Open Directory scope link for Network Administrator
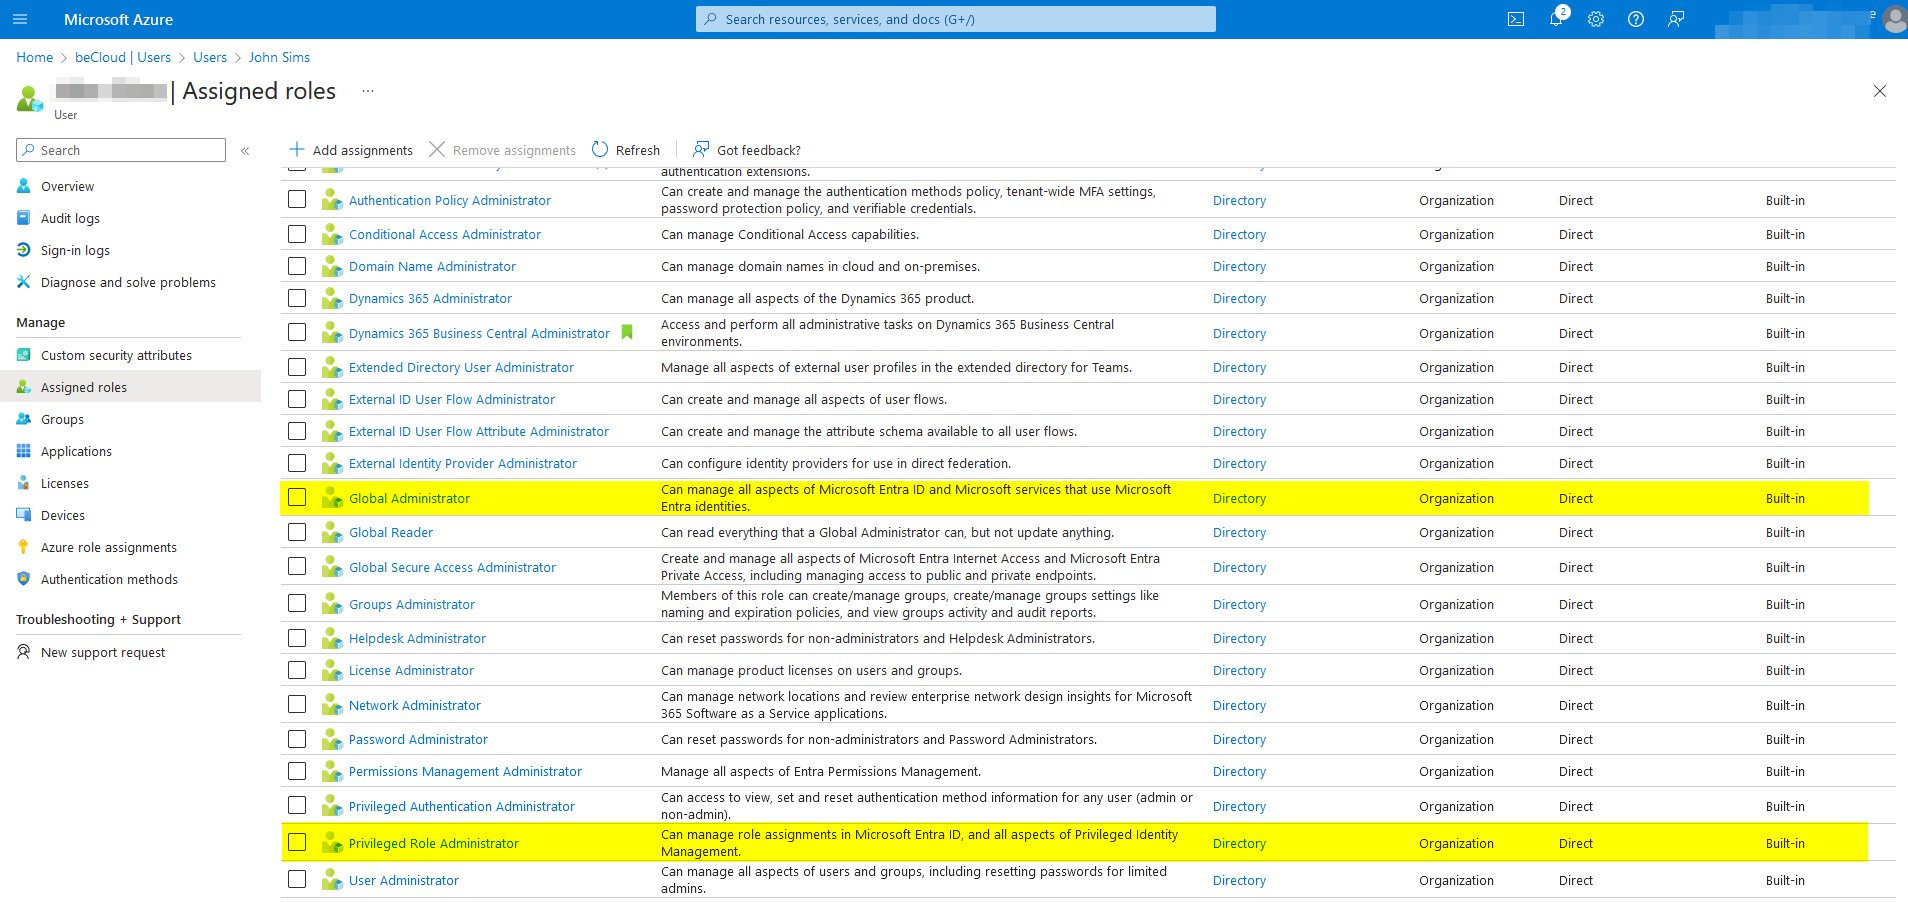Screen dimensions: 1908x902 [x=1239, y=705]
